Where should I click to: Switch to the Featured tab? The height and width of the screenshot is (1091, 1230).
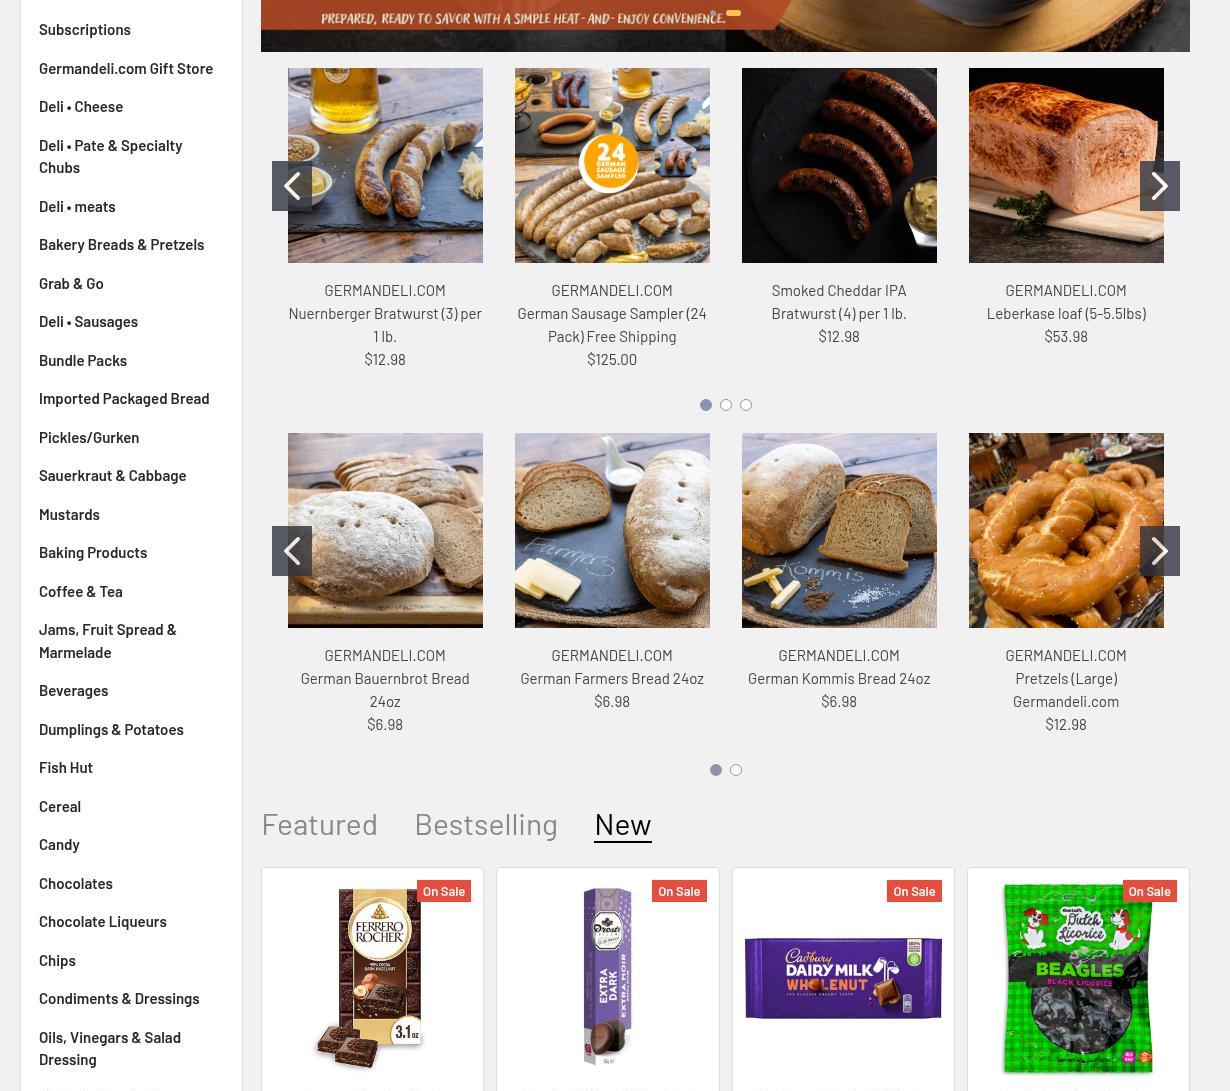pyautogui.click(x=320, y=824)
